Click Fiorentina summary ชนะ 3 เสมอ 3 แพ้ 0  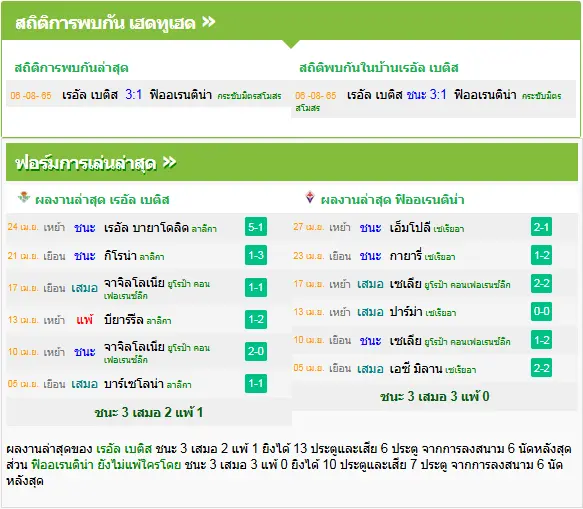click(435, 396)
